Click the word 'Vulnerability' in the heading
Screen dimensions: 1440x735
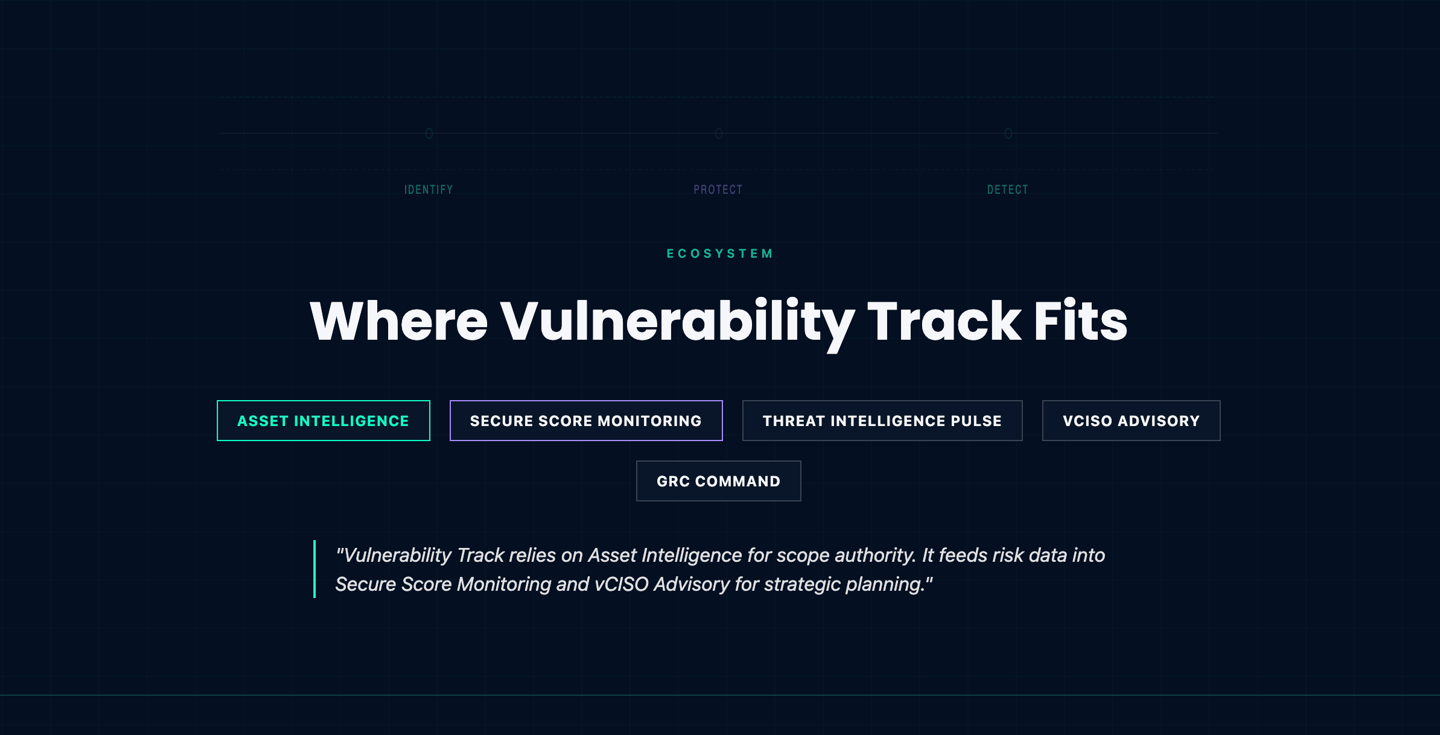677,321
